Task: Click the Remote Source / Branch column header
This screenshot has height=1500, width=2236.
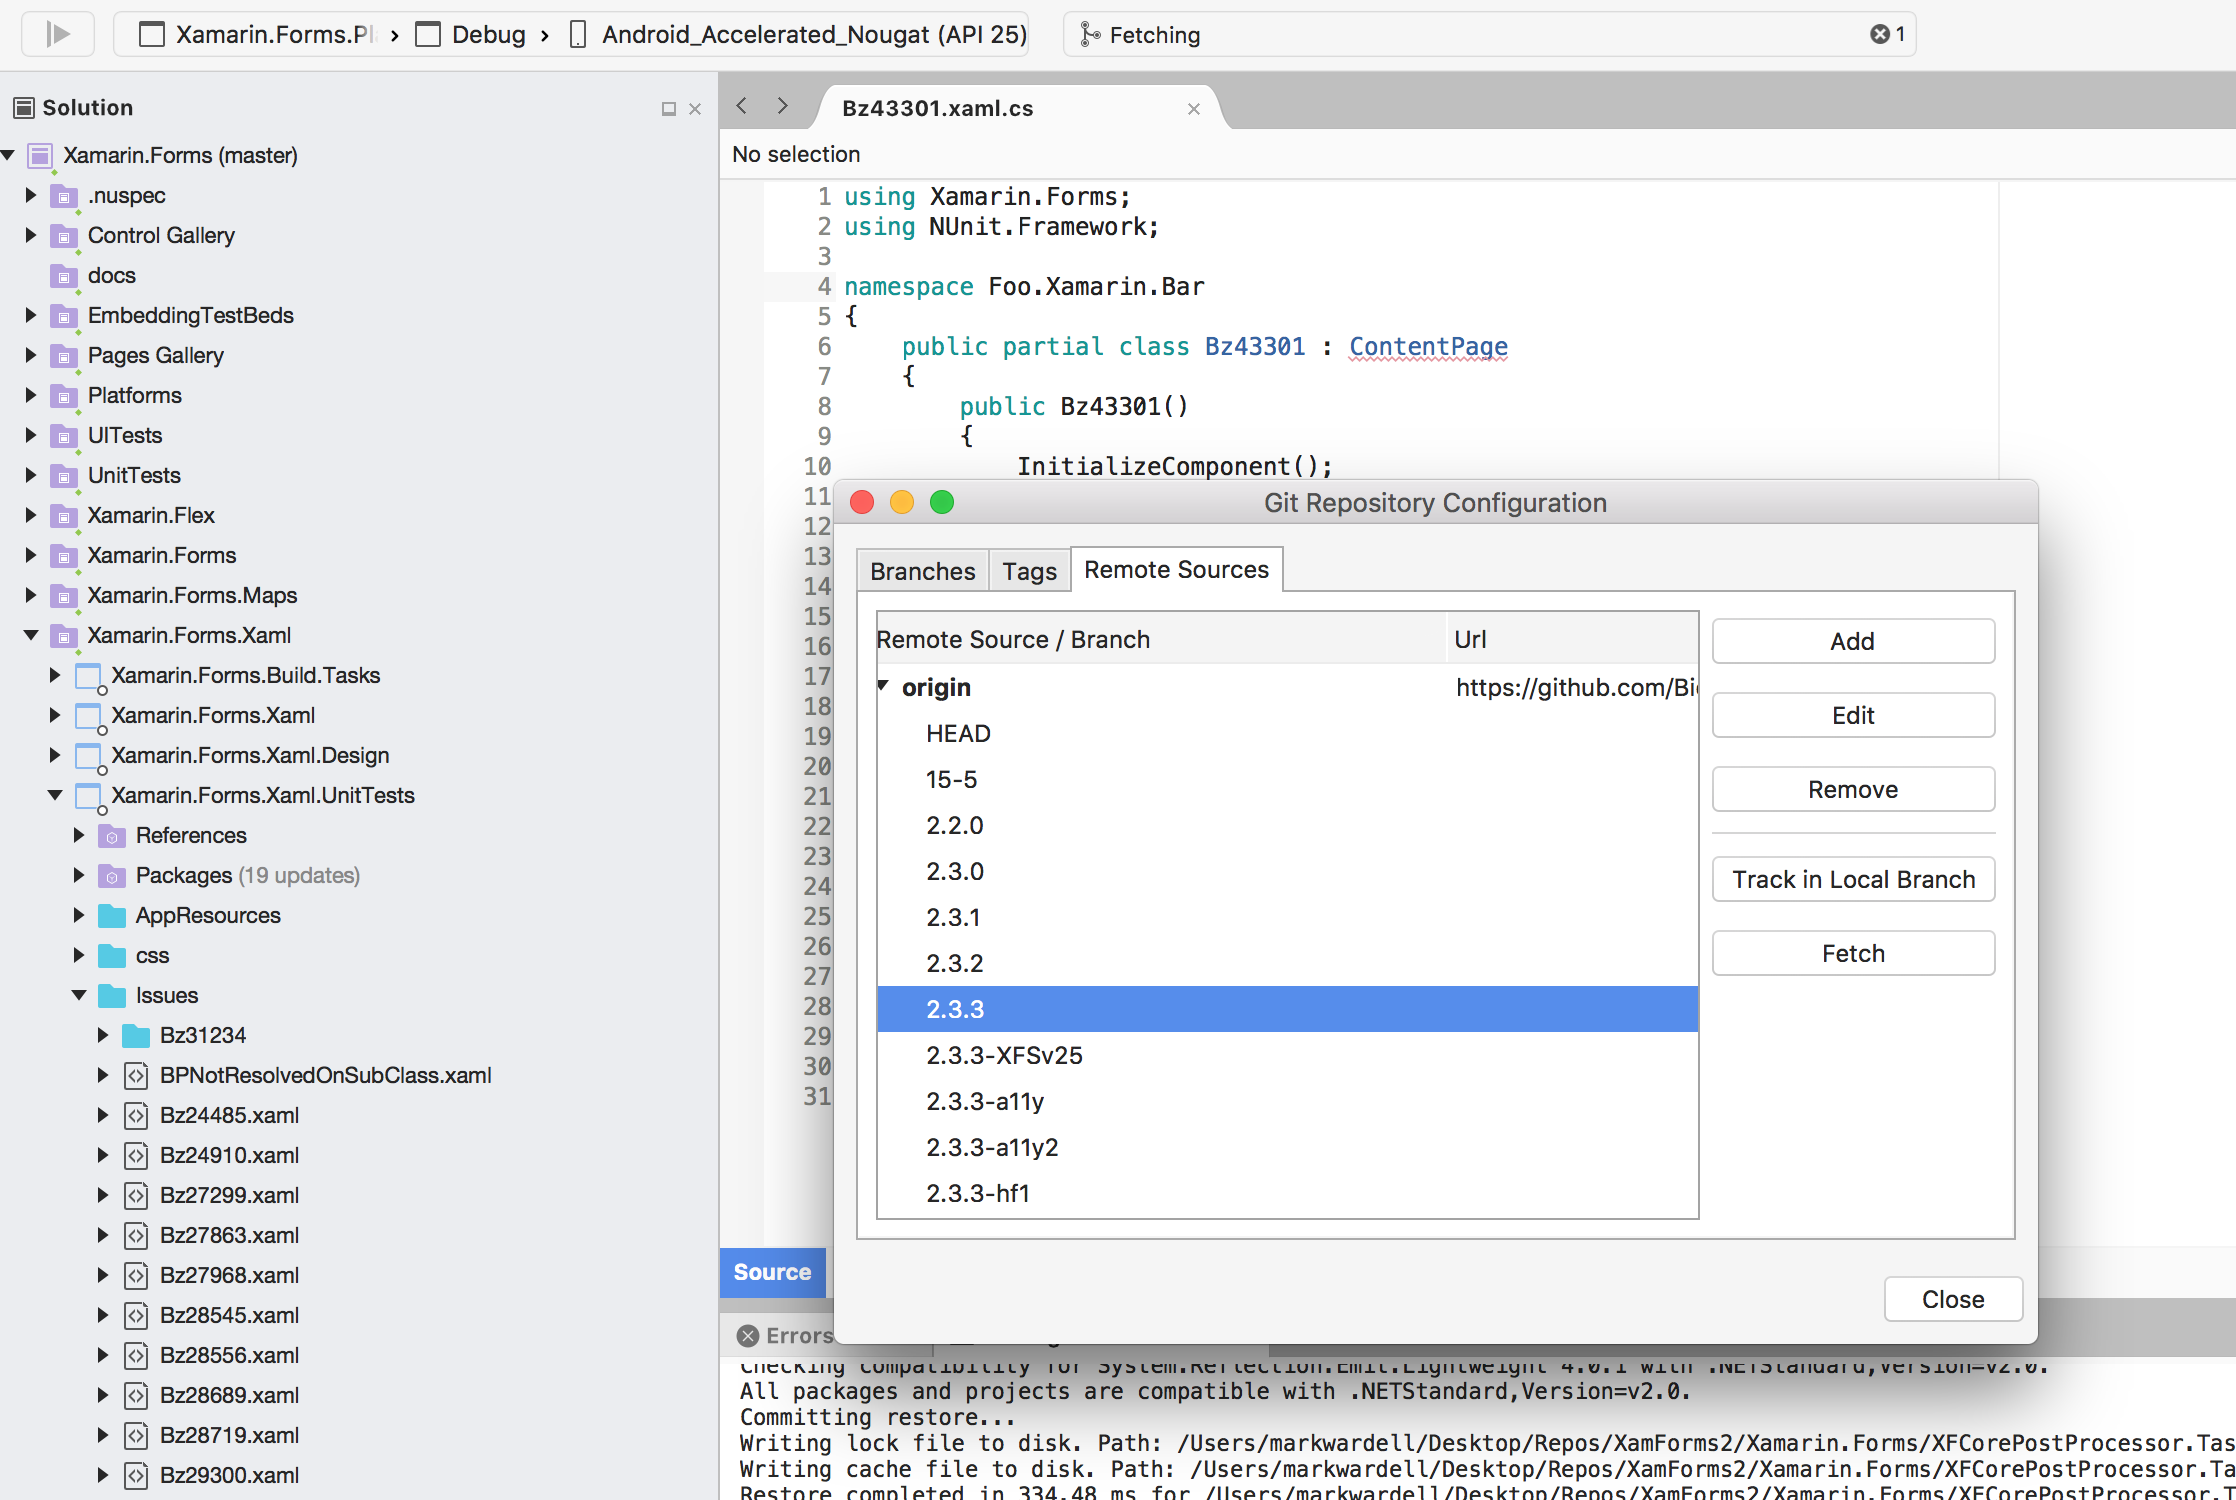Action: point(1161,639)
